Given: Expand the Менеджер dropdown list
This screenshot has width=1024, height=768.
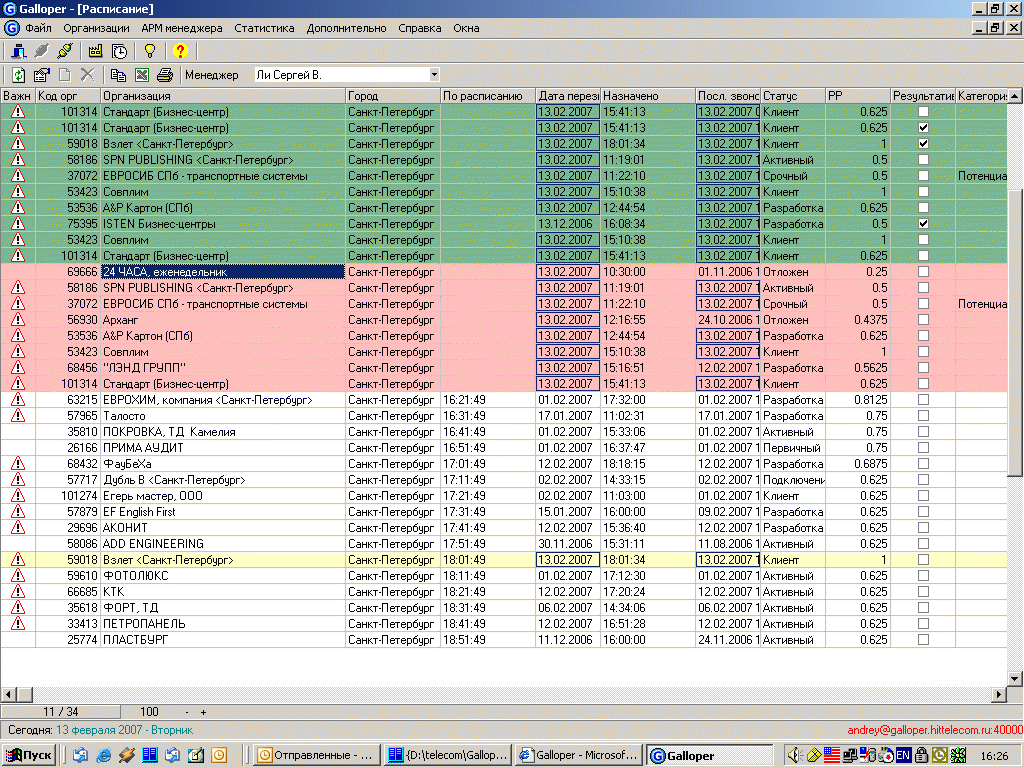Looking at the screenshot, I should tap(434, 75).
